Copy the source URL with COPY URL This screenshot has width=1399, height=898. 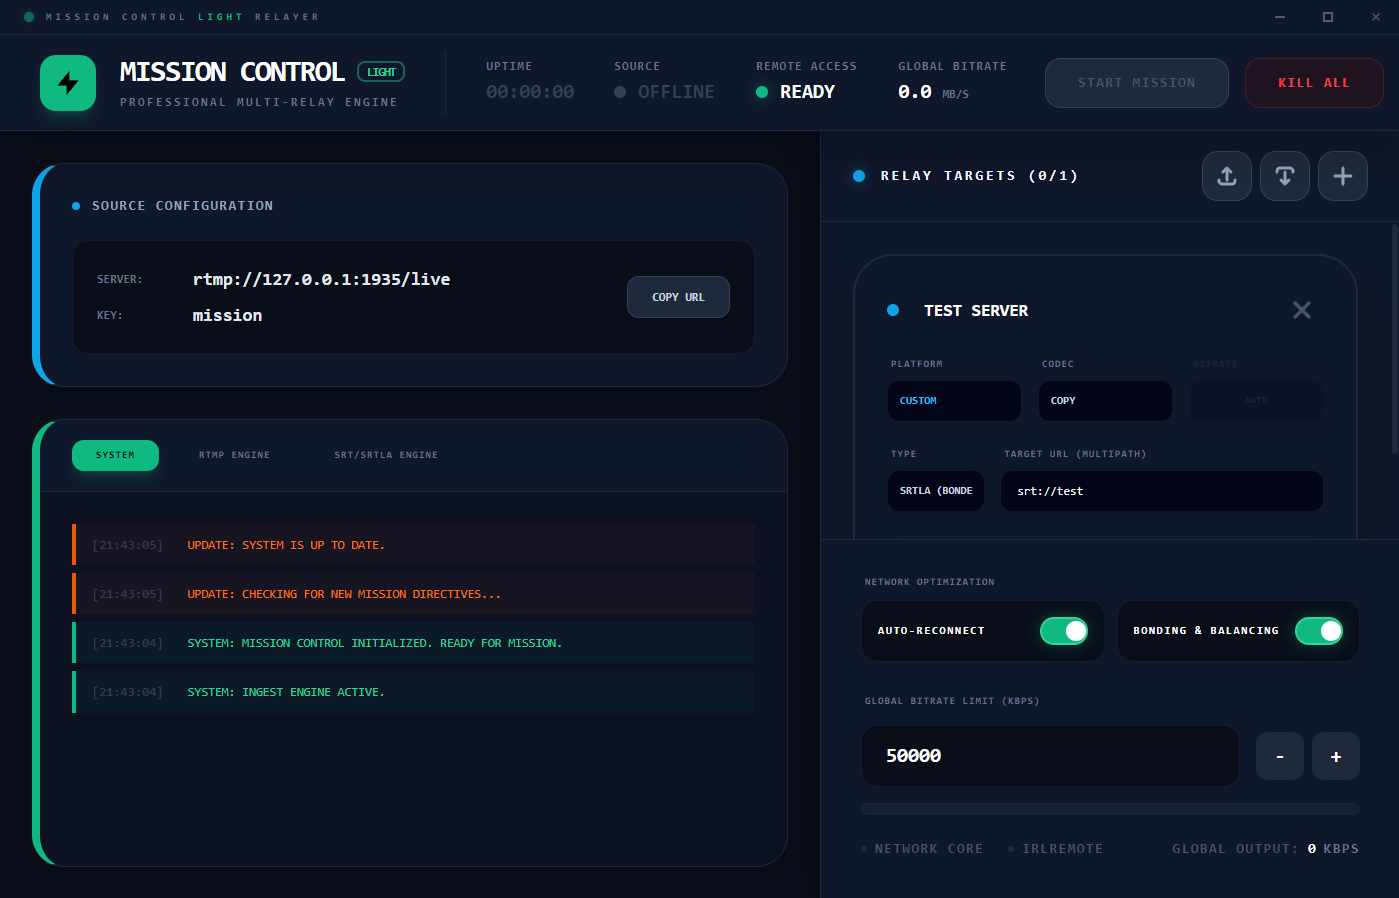[x=678, y=297]
